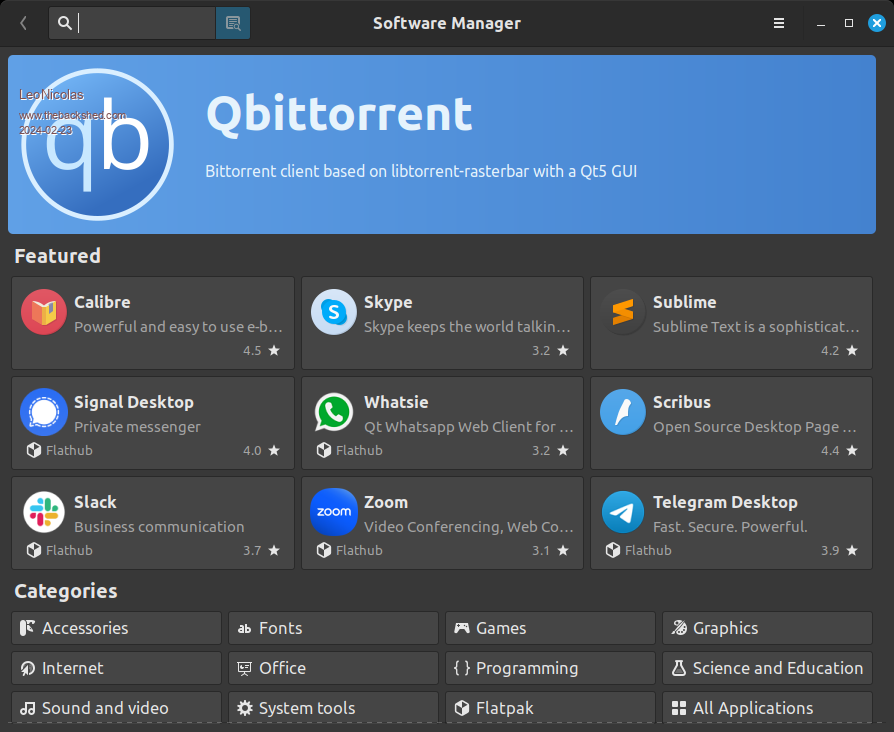Go back using the back arrow

coord(23,23)
